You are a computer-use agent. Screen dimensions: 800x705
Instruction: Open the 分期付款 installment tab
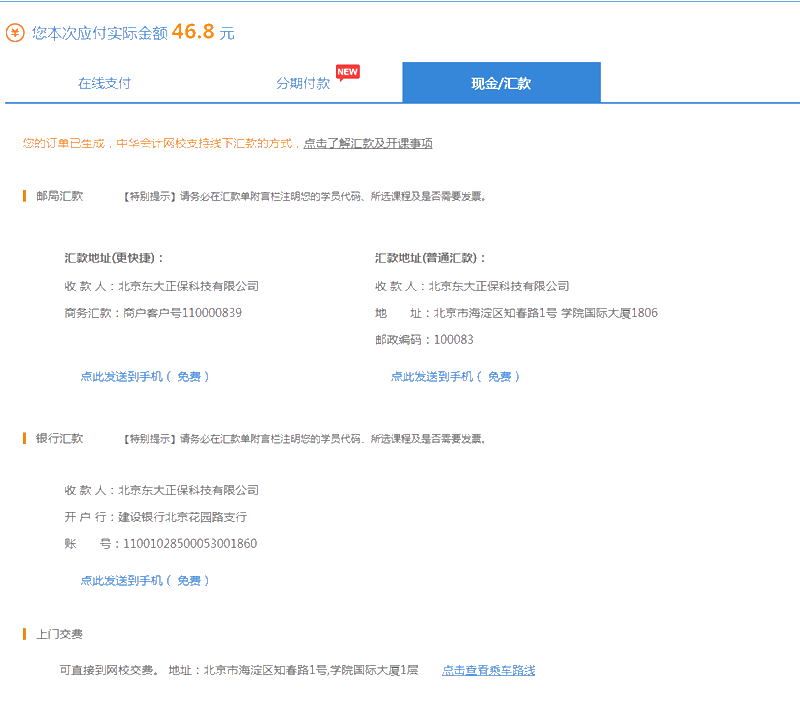pyautogui.click(x=301, y=85)
